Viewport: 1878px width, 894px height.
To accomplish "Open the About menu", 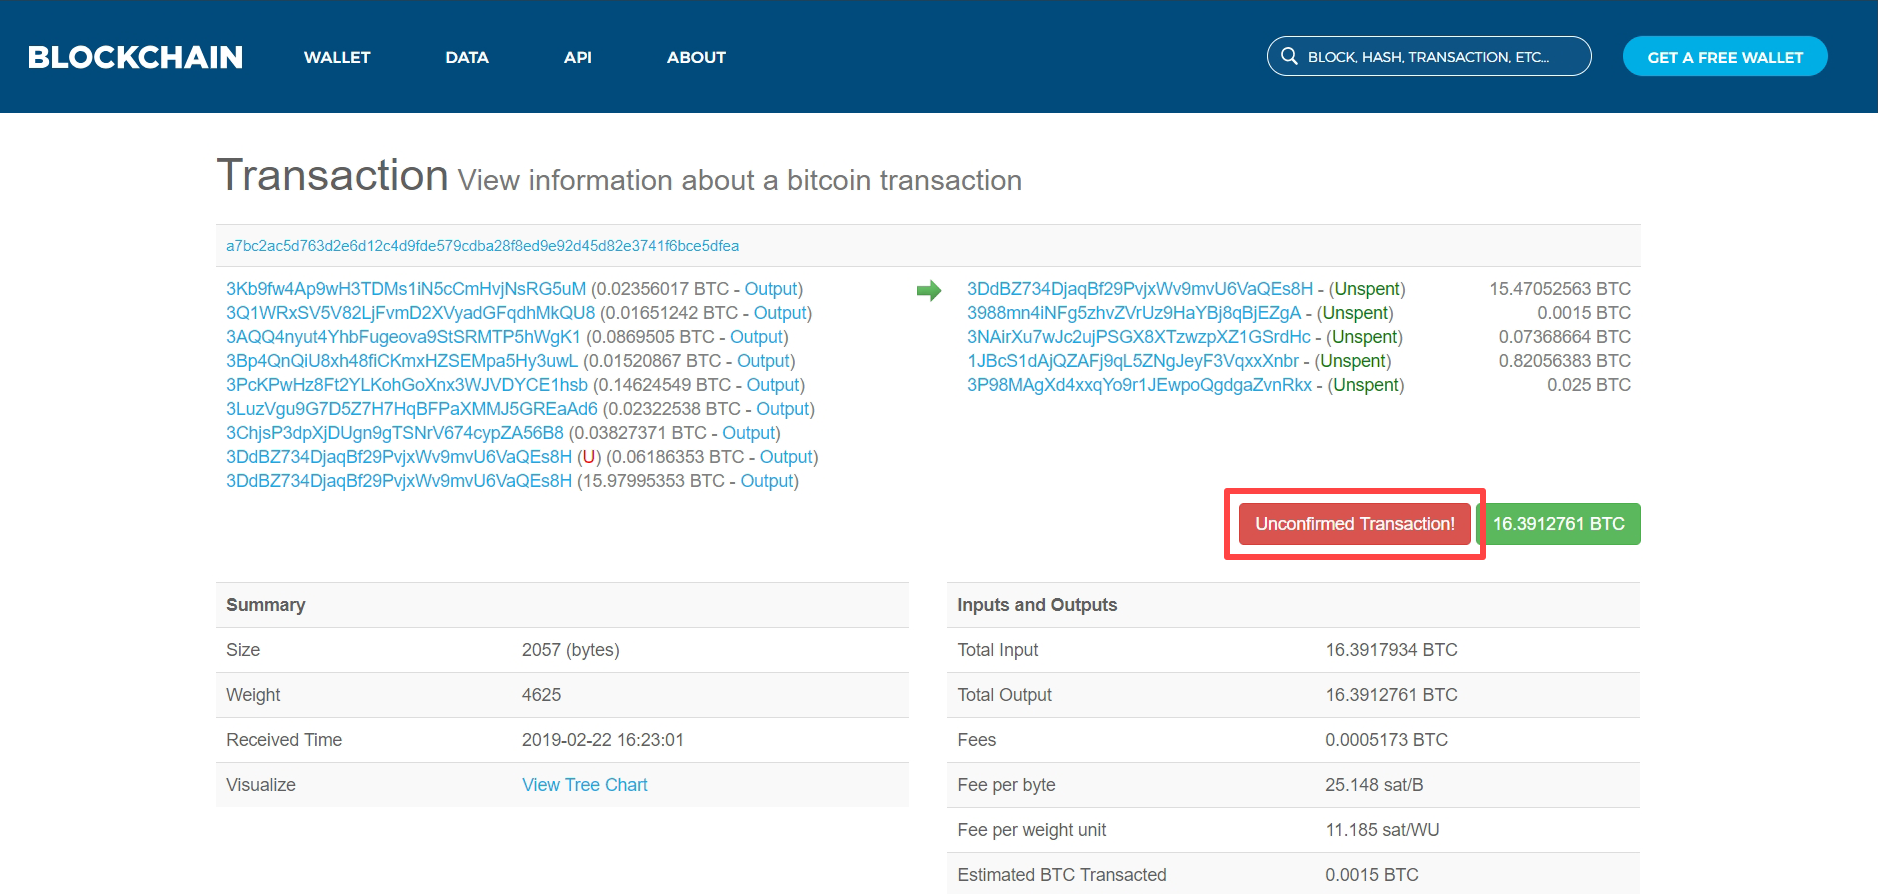I will (696, 57).
